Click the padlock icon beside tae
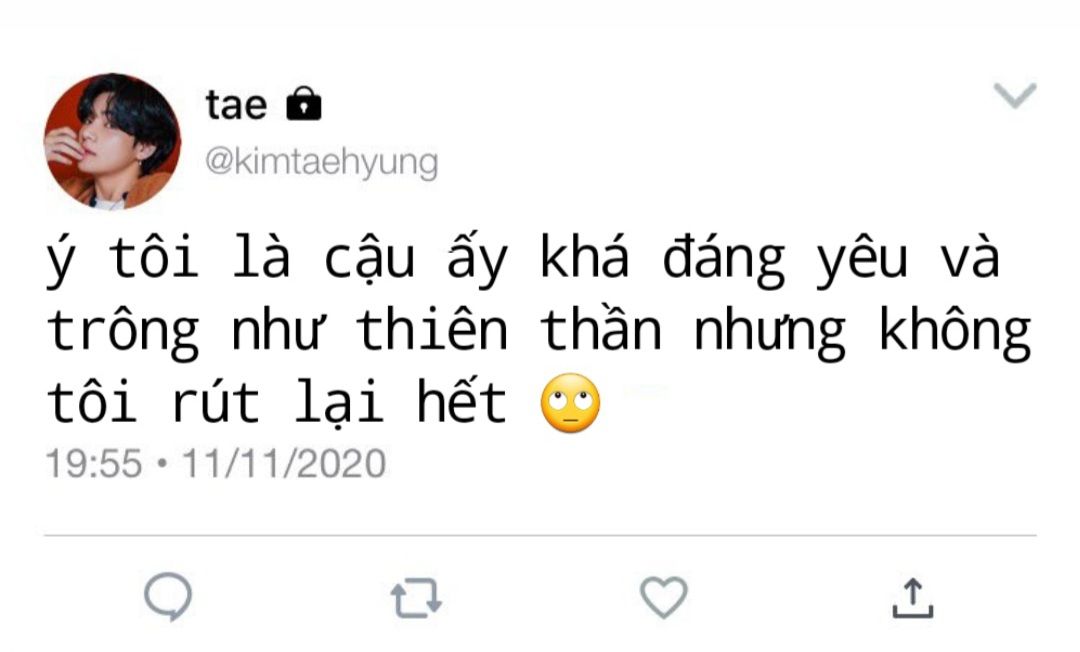This screenshot has width=1080, height=652. tap(304, 104)
